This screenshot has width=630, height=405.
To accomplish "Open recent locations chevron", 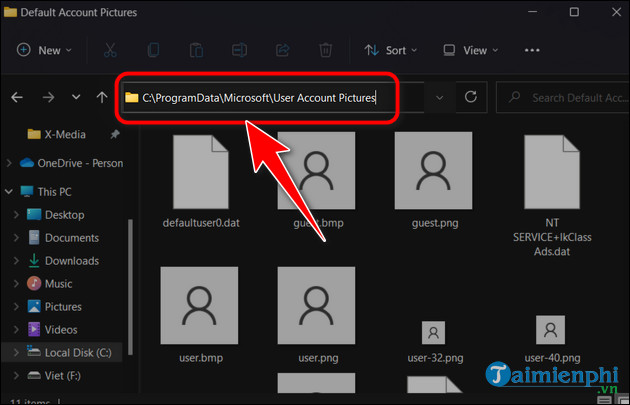I will (x=76, y=97).
